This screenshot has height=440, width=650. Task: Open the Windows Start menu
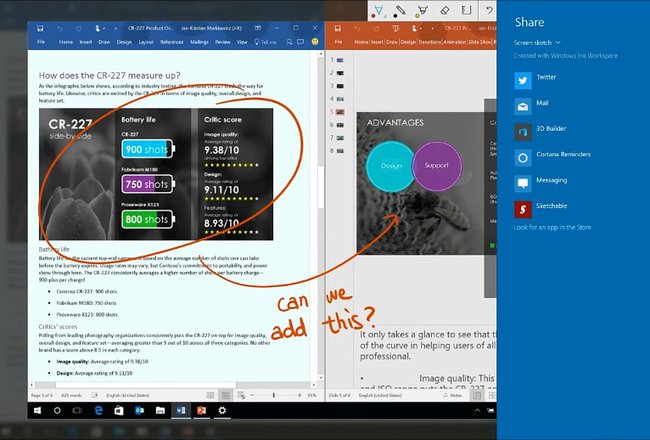coord(37,411)
